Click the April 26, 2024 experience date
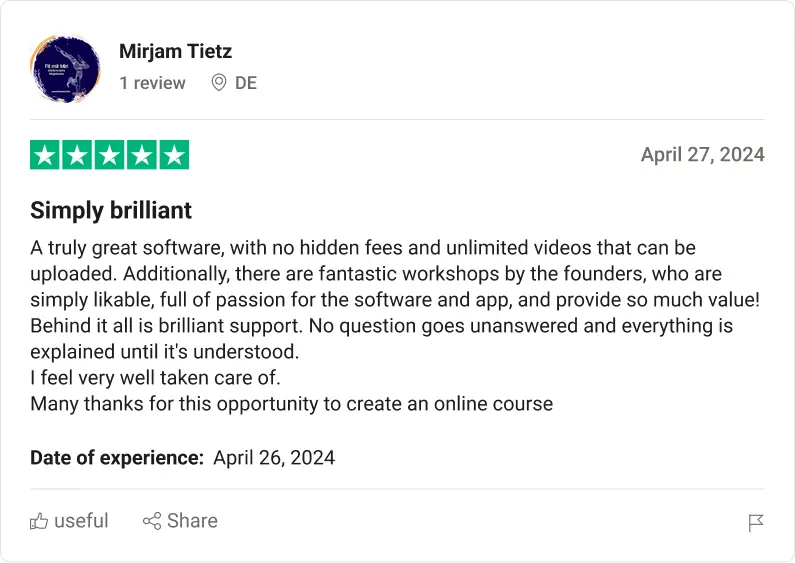 pyautogui.click(x=274, y=458)
